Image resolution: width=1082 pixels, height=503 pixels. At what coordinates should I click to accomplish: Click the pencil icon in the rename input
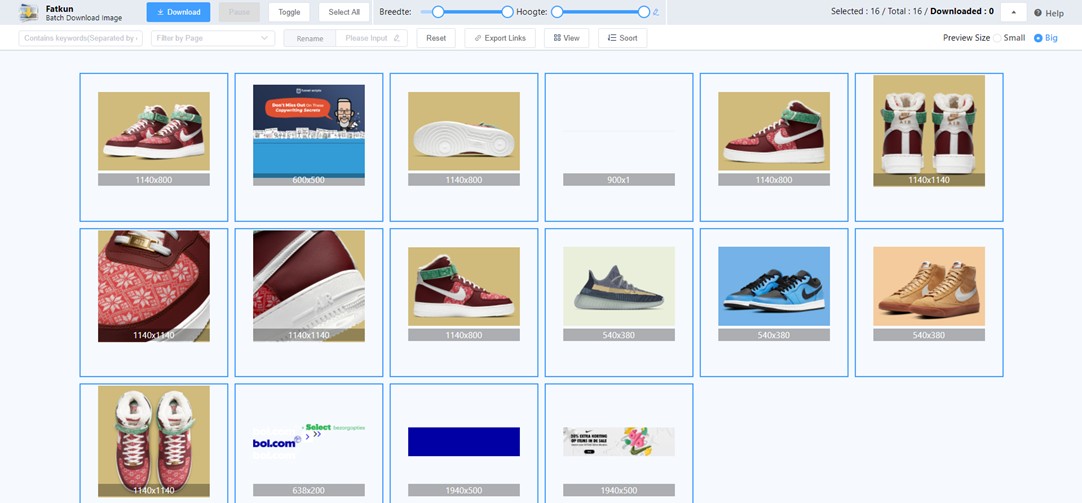[x=397, y=38]
